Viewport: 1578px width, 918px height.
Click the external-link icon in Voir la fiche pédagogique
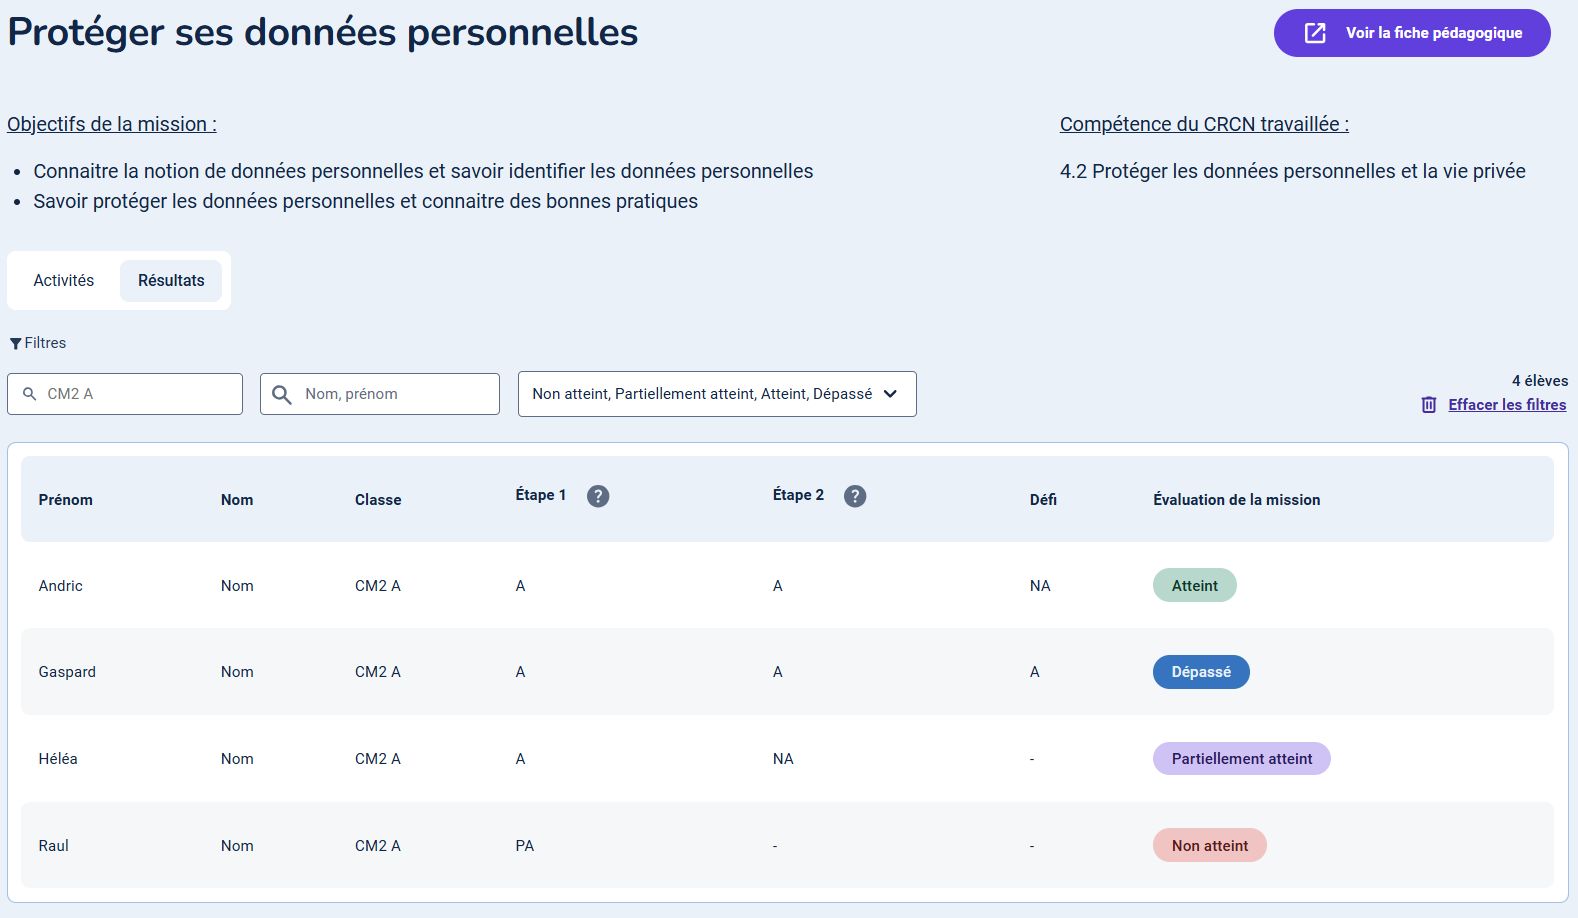click(1315, 33)
